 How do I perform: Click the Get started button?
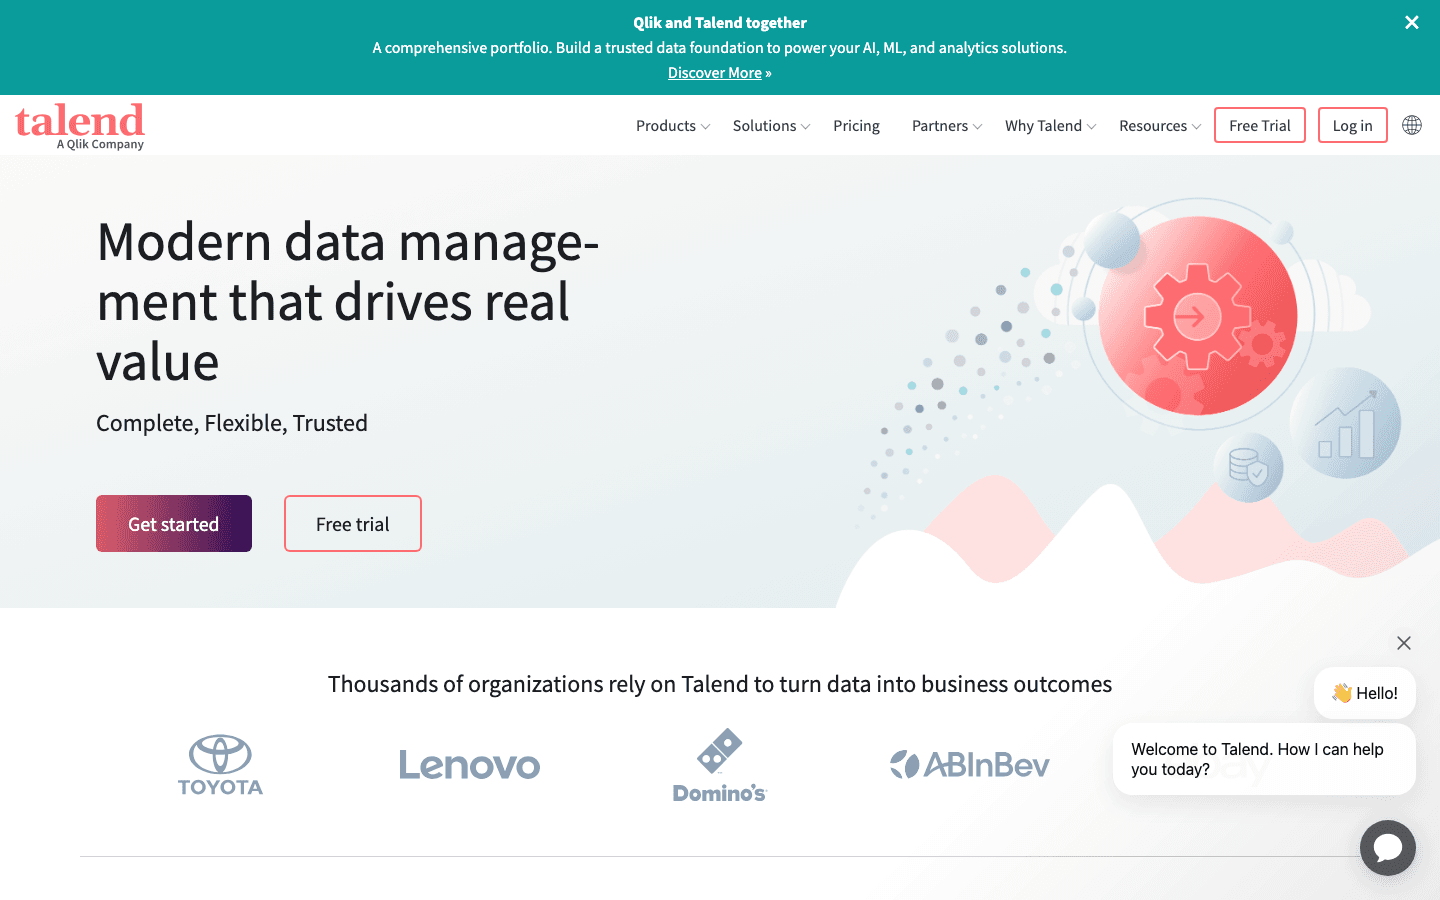coord(174,524)
